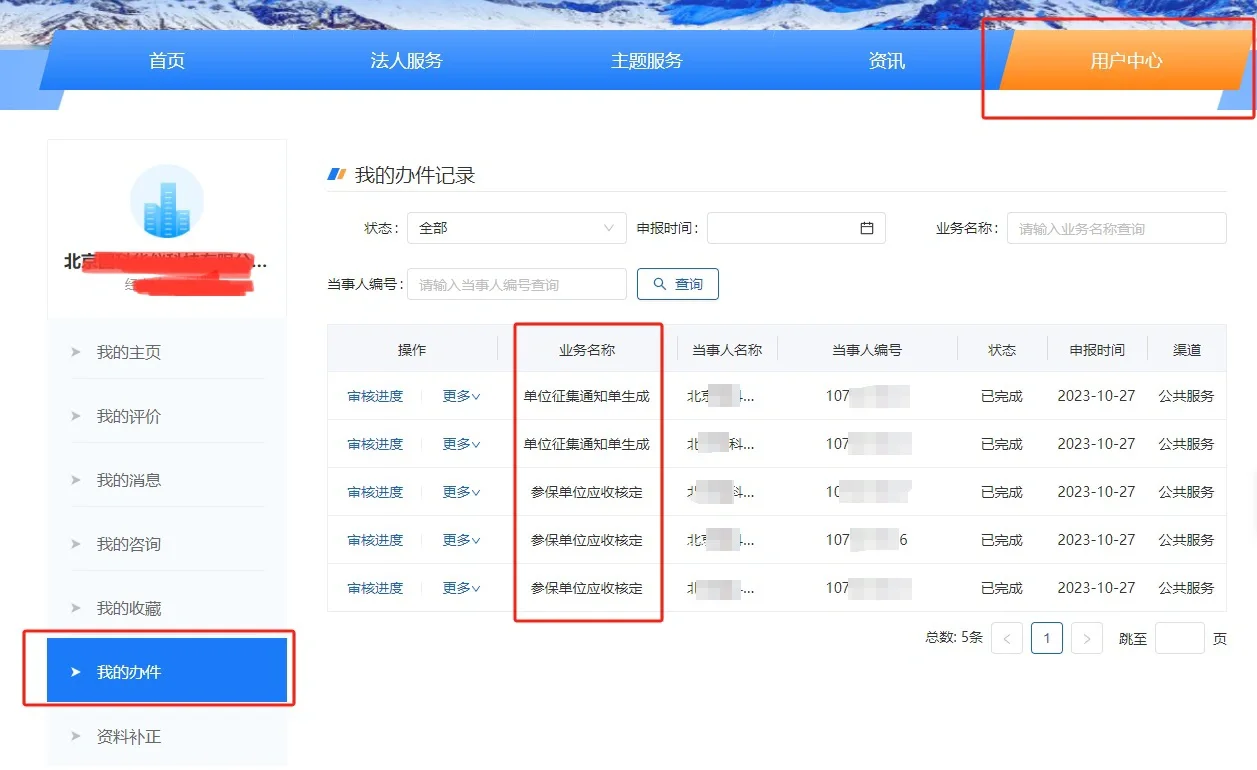Screen dimensions: 1257x770
Task: Click the calendar icon in 申报时间 field
Action: point(866,228)
